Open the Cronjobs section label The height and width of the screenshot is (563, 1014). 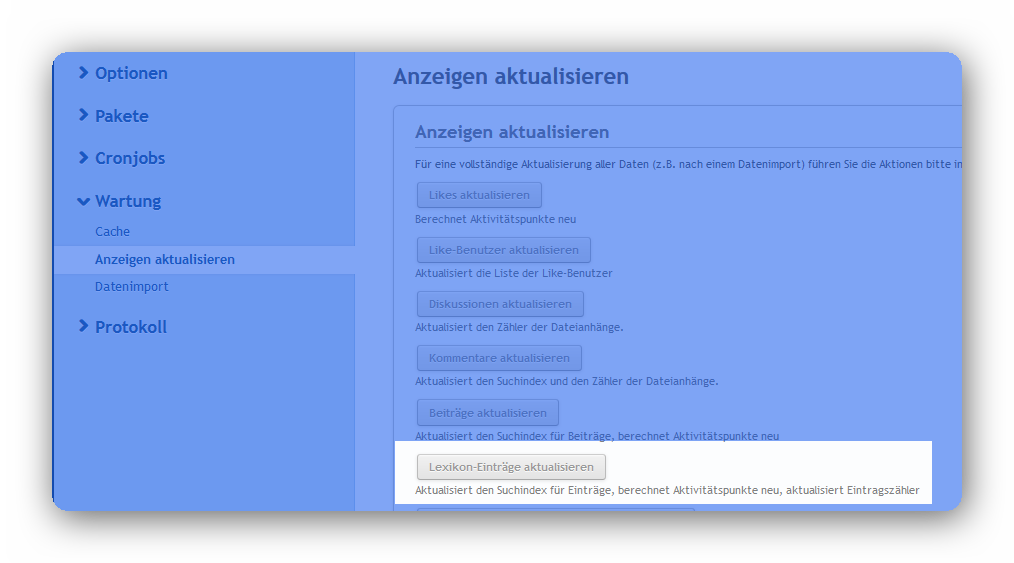point(130,158)
